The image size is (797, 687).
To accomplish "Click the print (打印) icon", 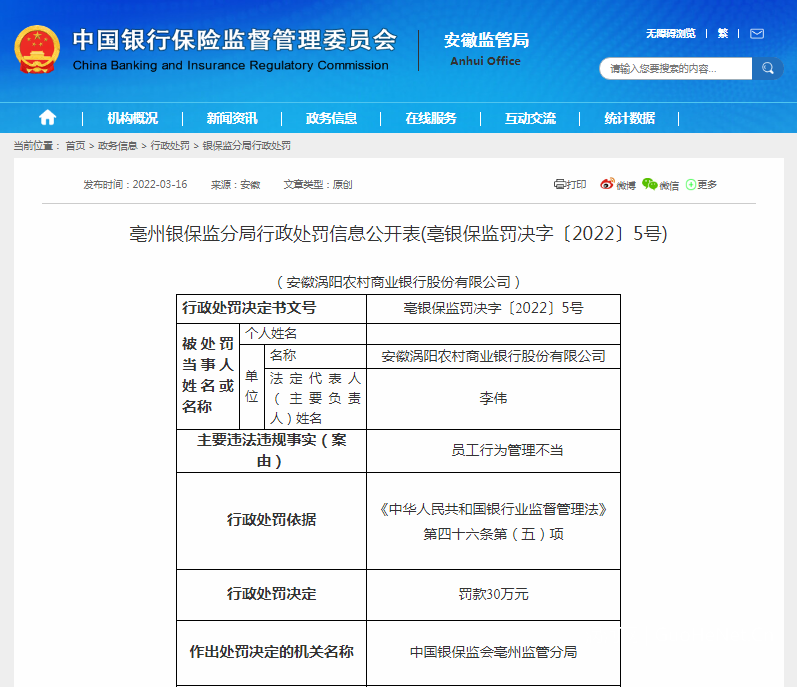I will (570, 184).
